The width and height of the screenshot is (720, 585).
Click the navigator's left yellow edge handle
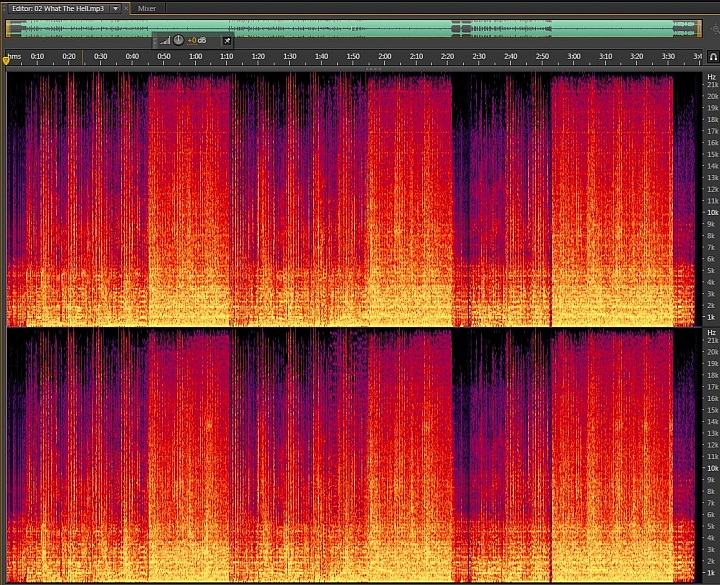click(8, 28)
